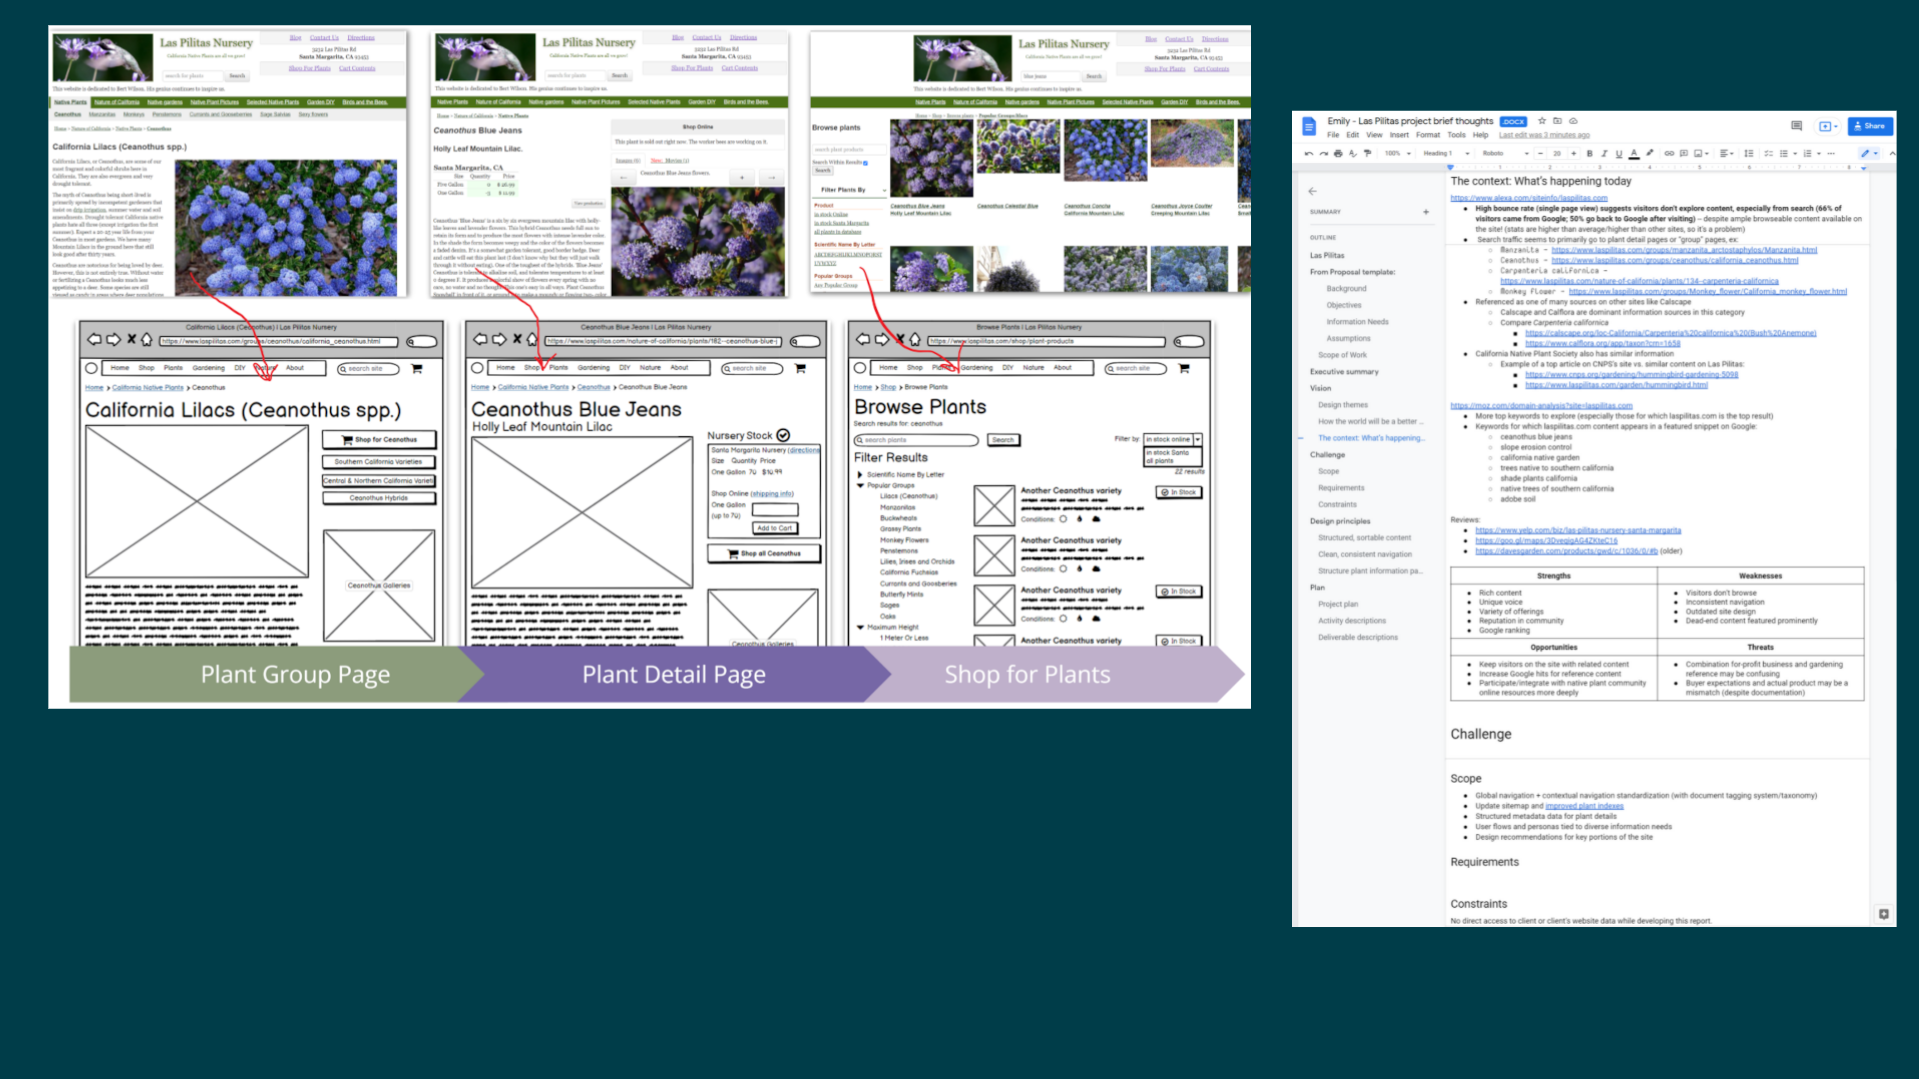Activate the paint format tool
Viewport: 1919px width, 1079px height.
tap(1368, 153)
